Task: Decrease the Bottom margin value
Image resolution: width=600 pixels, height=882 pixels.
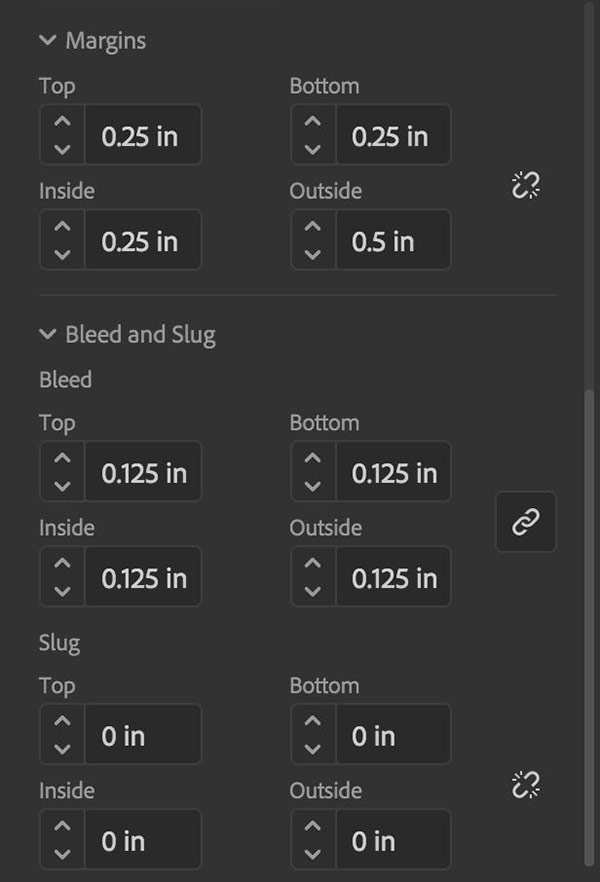Action: tap(313, 149)
